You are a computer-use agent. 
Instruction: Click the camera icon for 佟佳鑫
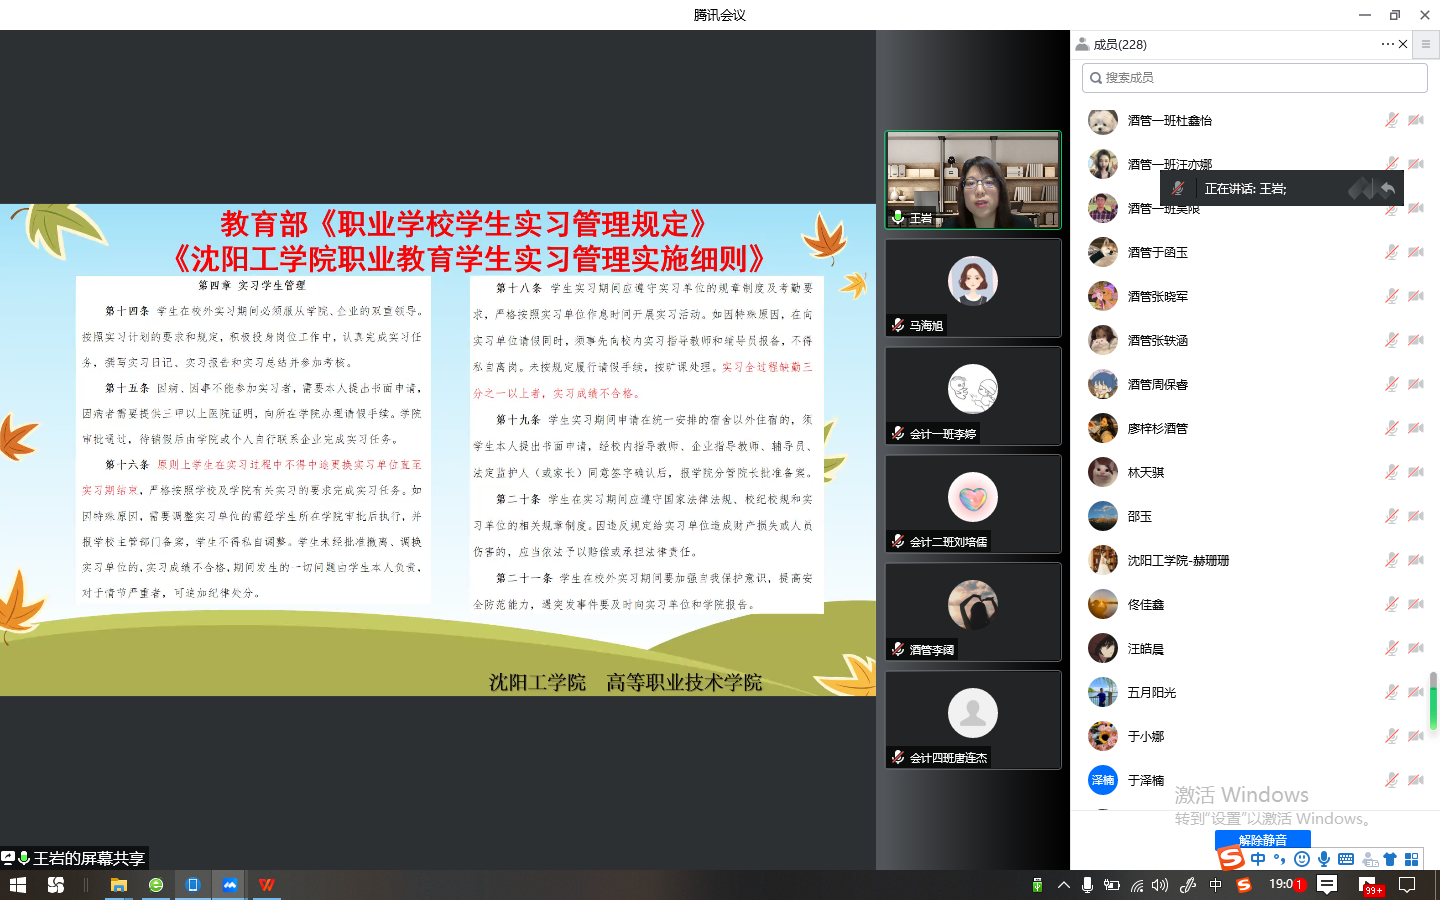coord(1416,604)
